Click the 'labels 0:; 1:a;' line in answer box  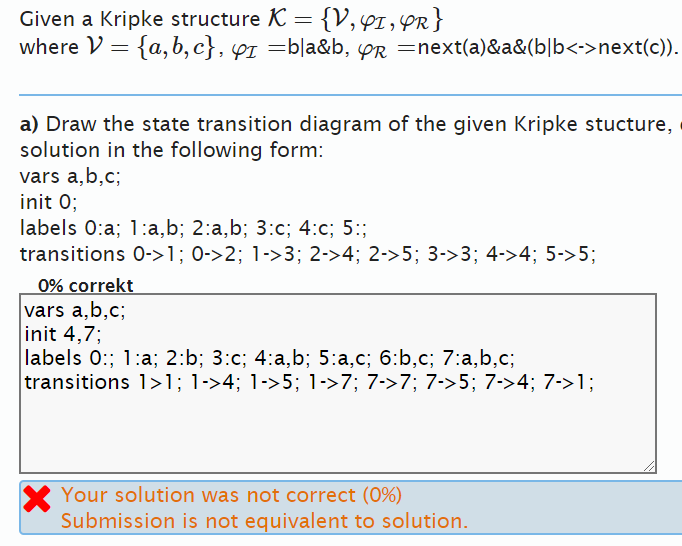[270, 358]
